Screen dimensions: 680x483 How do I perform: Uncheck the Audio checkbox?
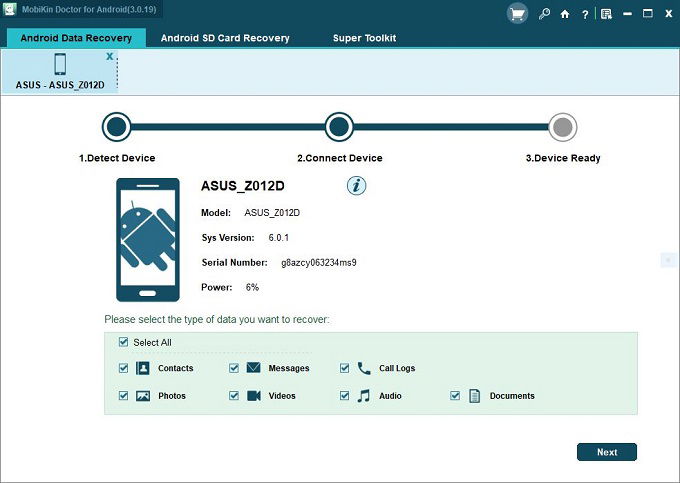point(344,395)
